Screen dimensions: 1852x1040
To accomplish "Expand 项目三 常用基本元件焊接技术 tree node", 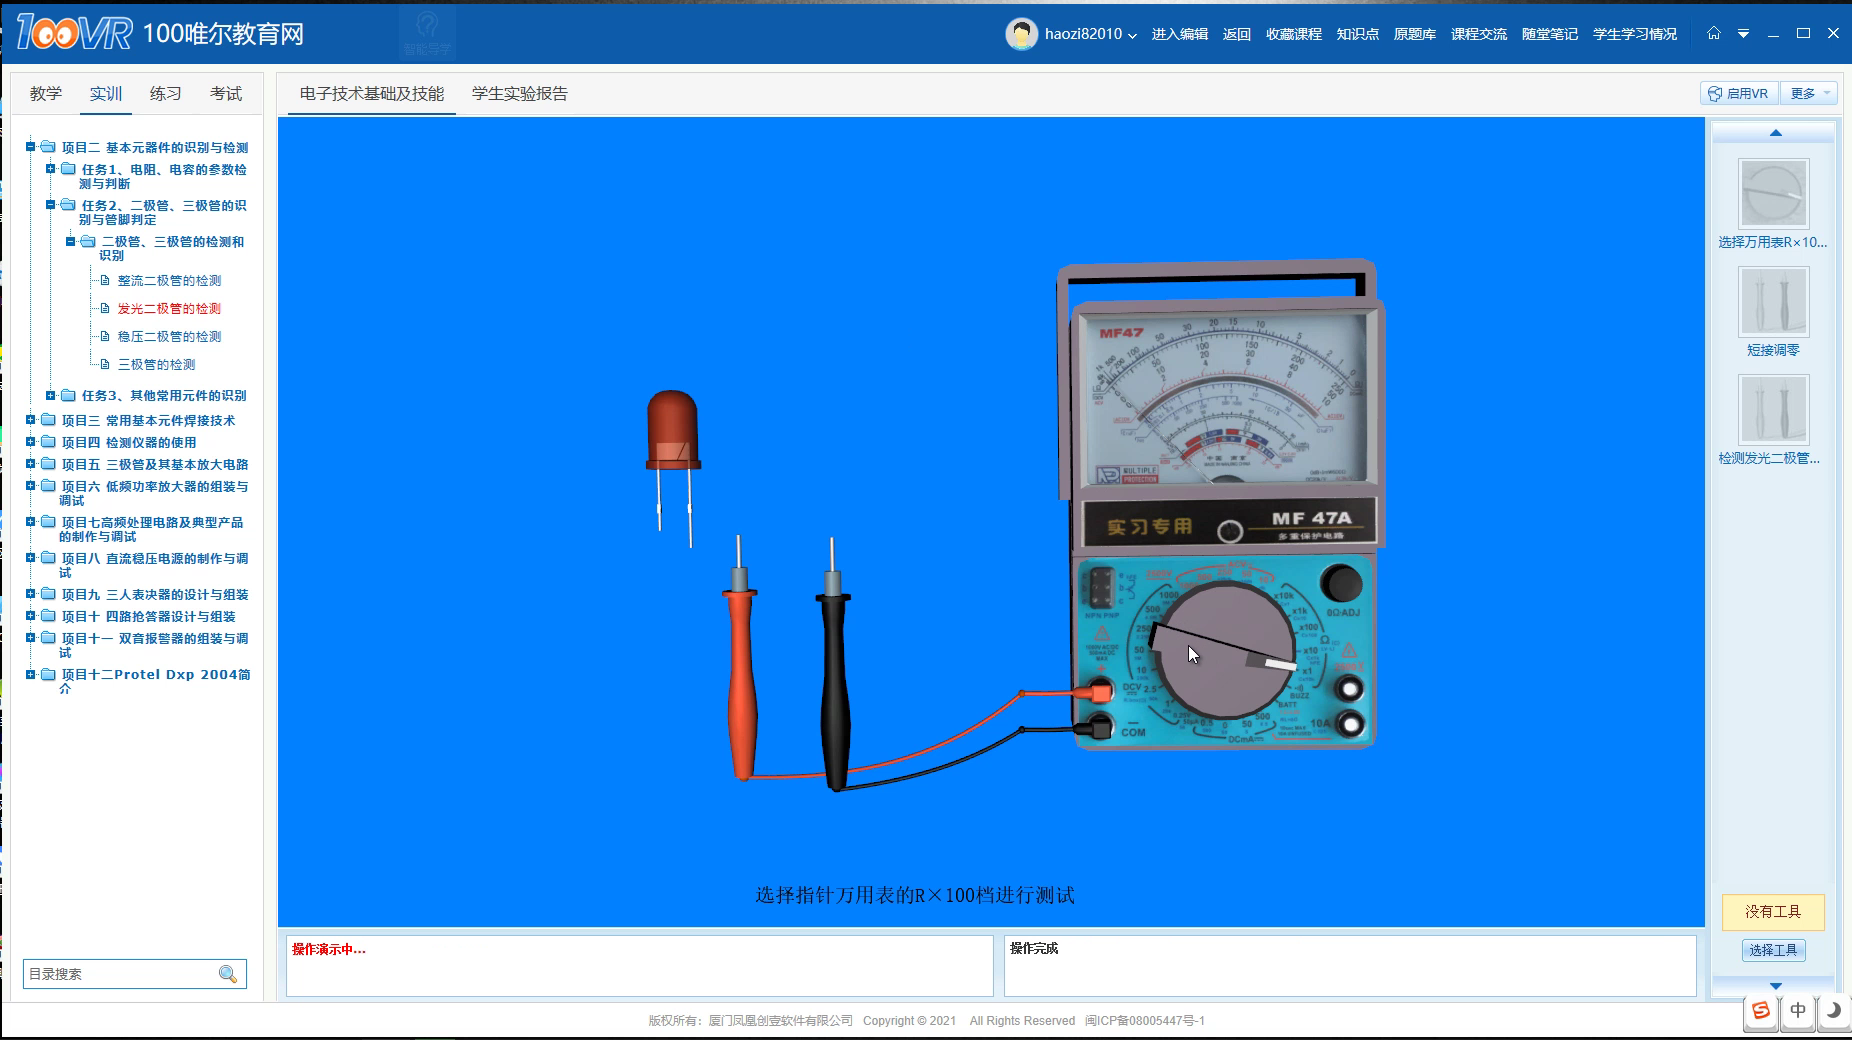I will [x=31, y=420].
